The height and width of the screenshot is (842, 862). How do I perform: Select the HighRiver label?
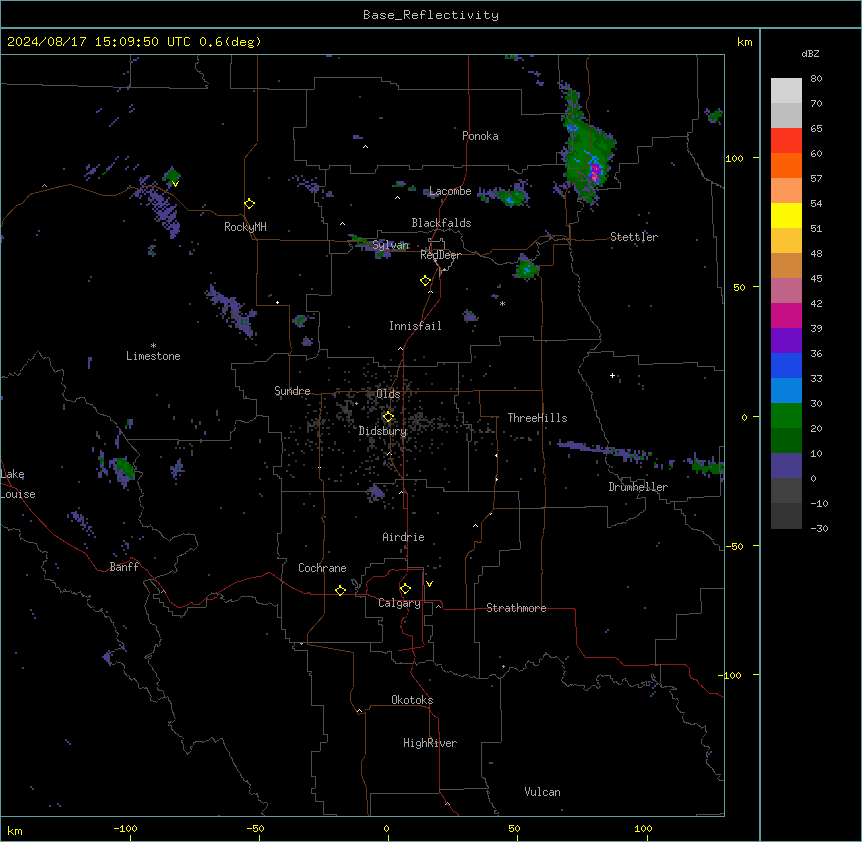(x=430, y=743)
